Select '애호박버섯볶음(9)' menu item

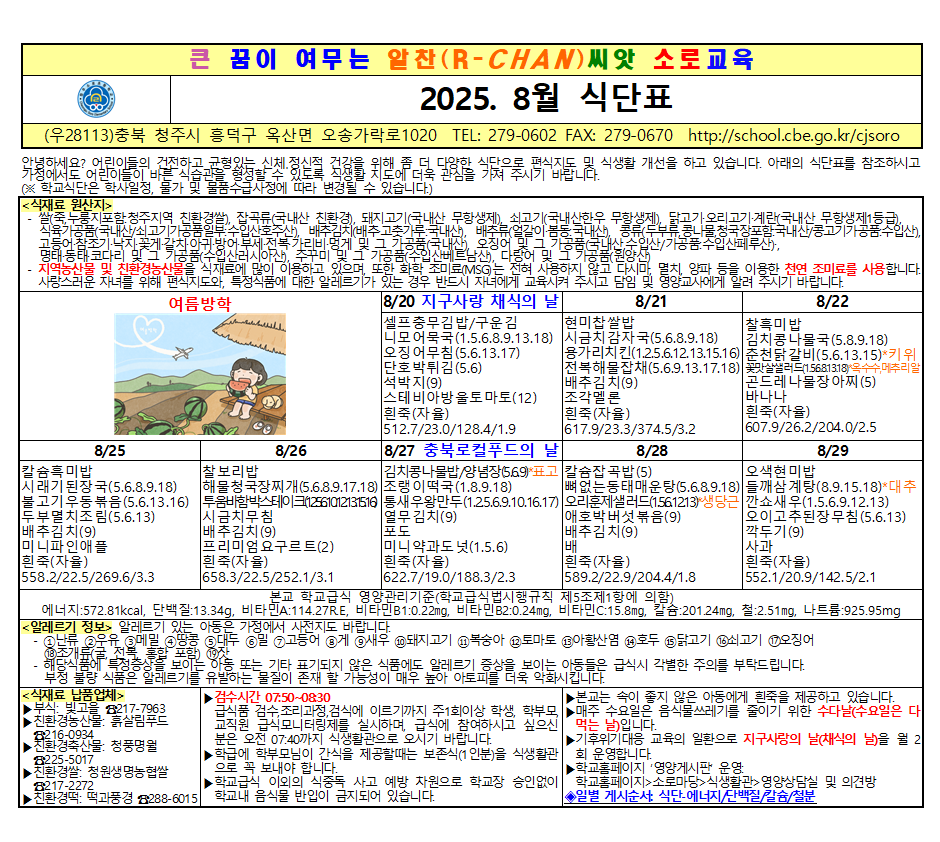pos(623,516)
